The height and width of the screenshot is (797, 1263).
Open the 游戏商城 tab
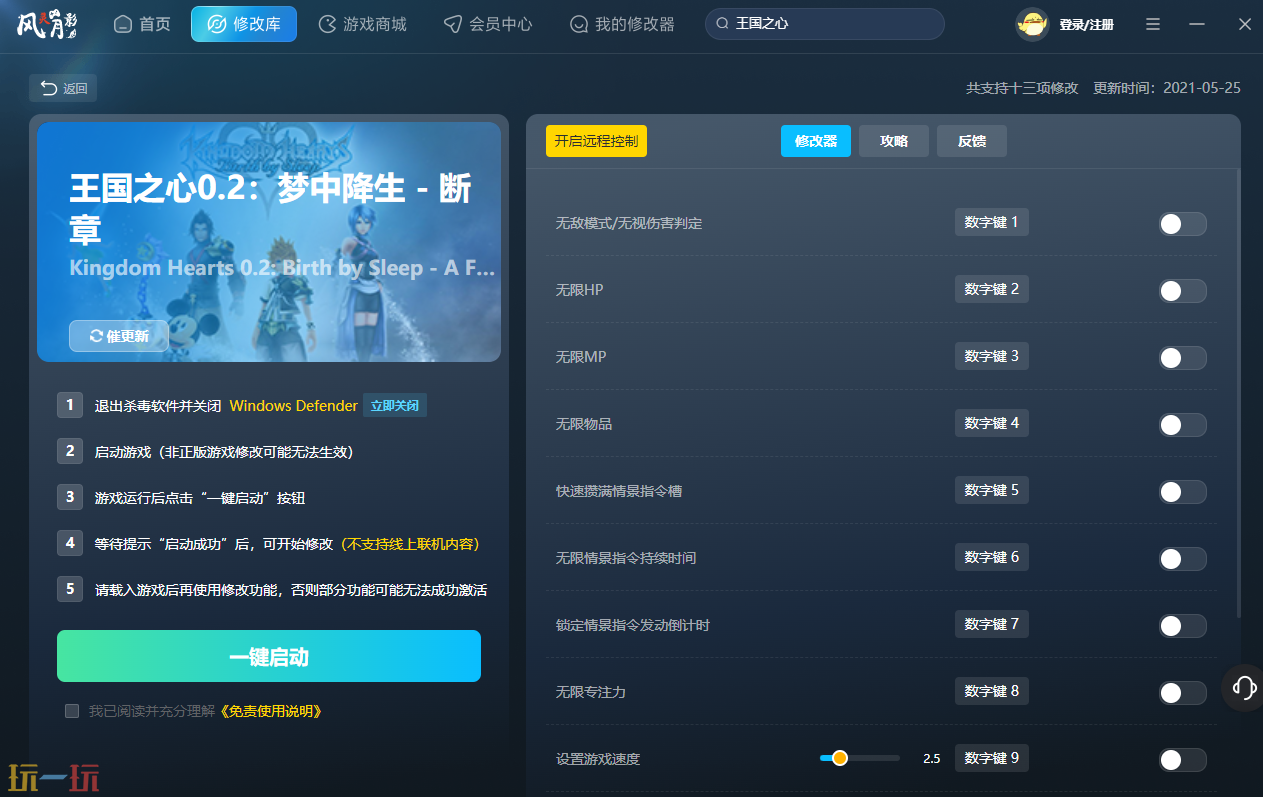point(362,24)
